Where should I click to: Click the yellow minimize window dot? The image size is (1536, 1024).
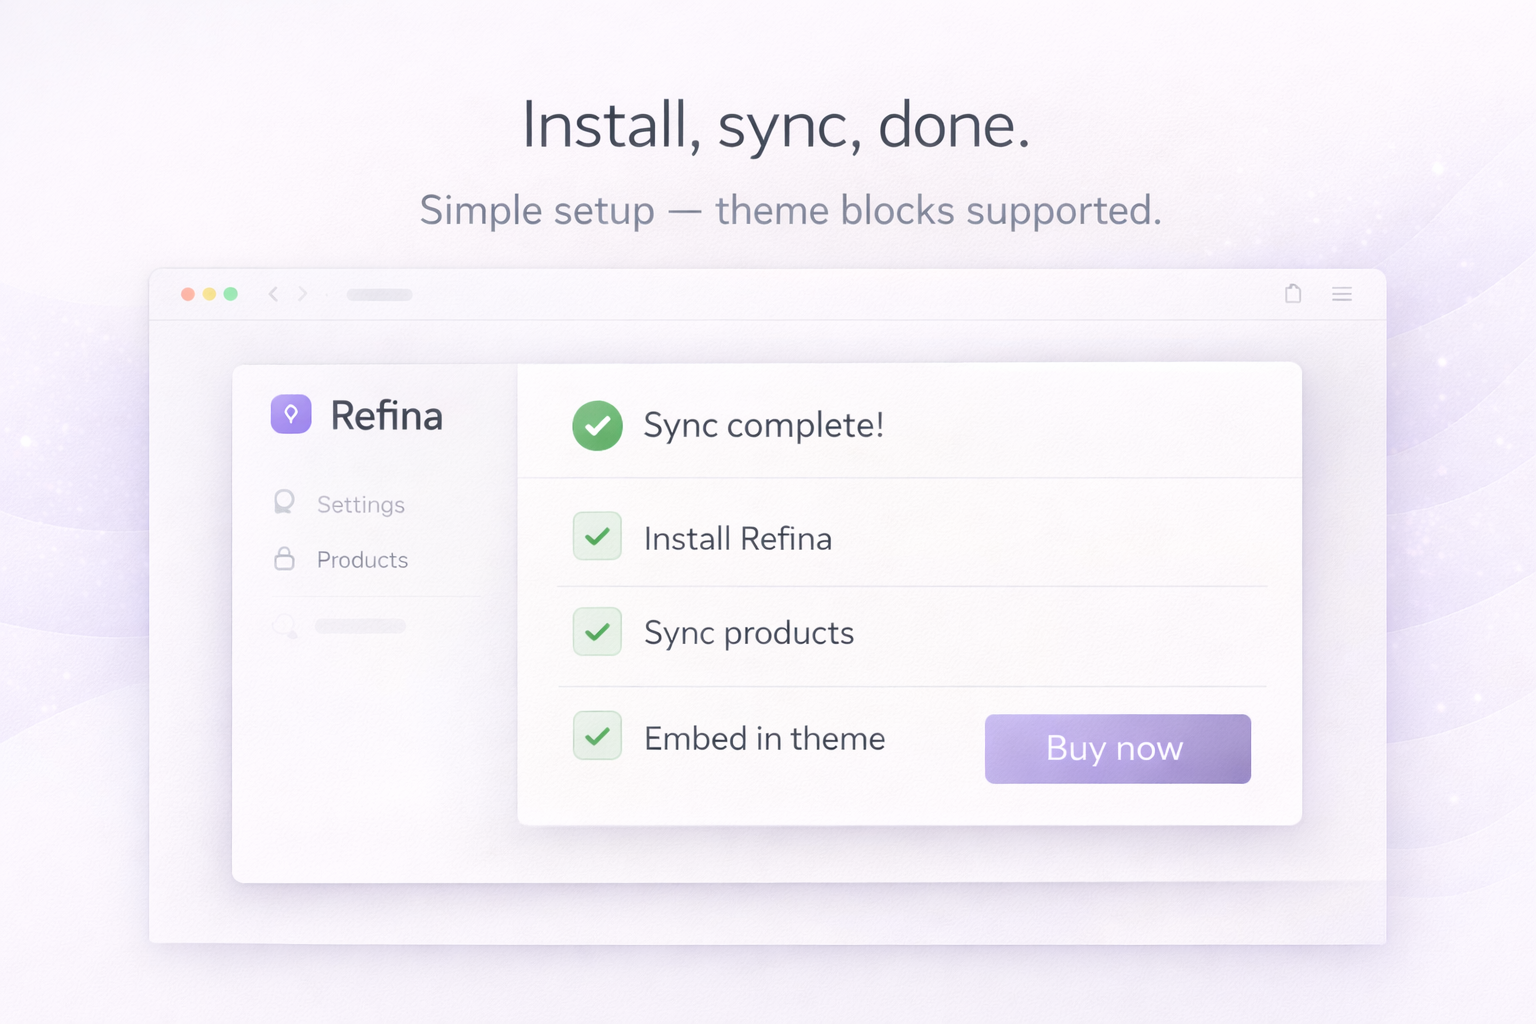coord(209,294)
